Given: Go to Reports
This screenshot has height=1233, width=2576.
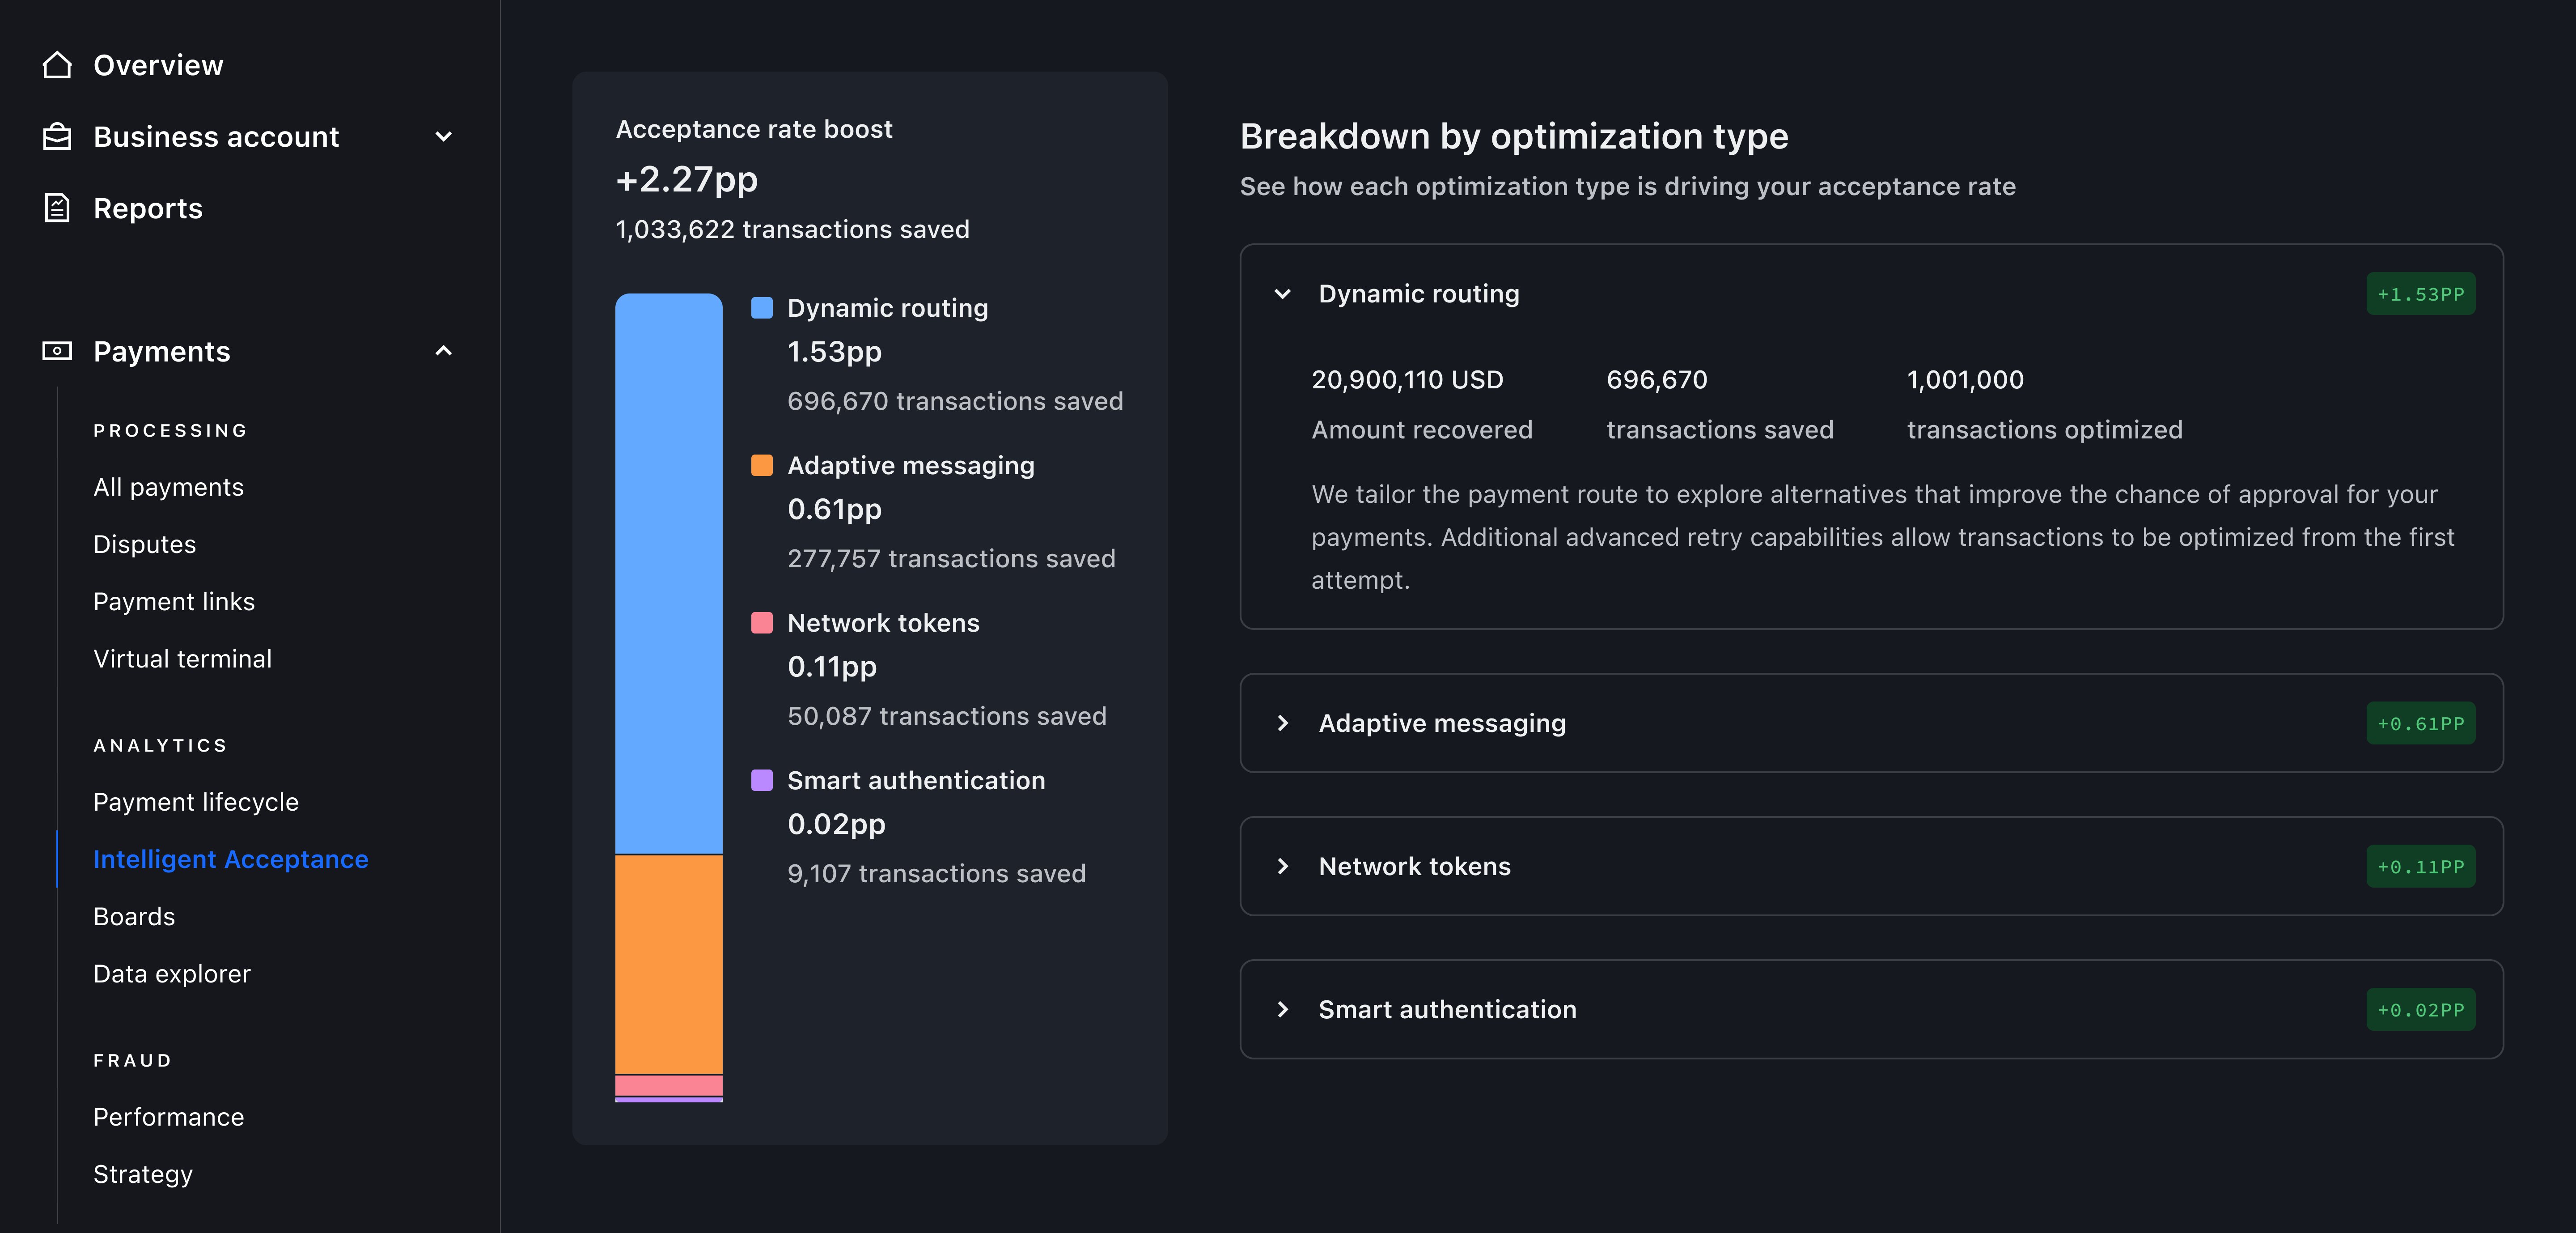Looking at the screenshot, I should pos(148,208).
